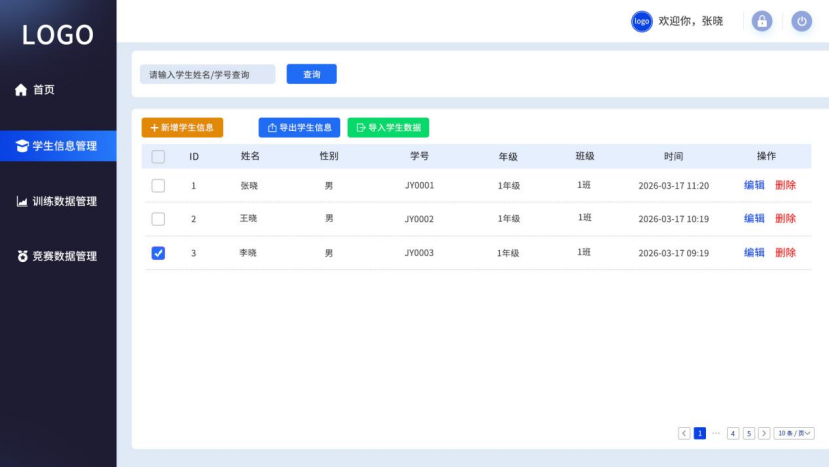Click the 查询 search button

(x=311, y=74)
